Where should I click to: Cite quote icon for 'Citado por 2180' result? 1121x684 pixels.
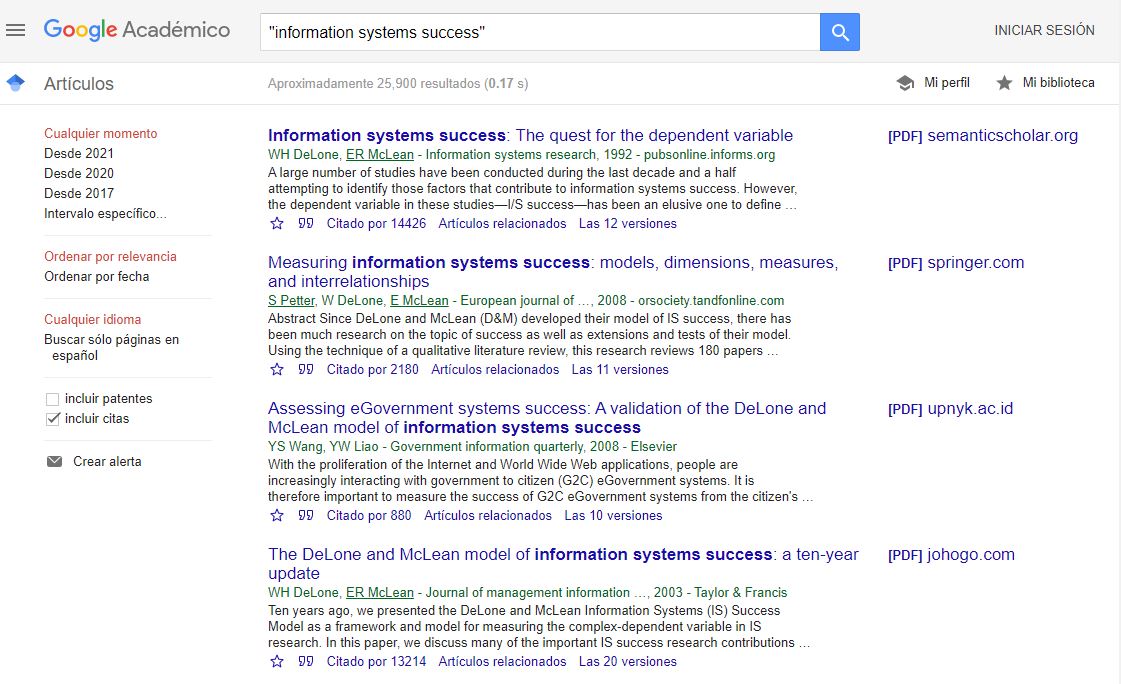pyautogui.click(x=306, y=370)
